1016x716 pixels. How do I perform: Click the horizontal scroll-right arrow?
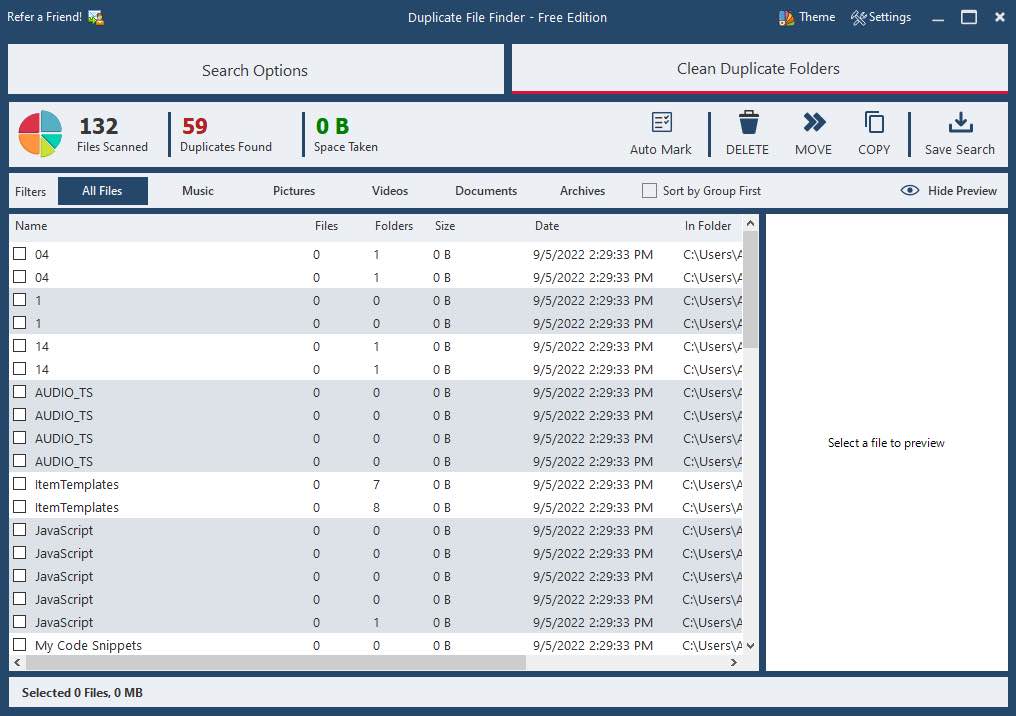coord(733,662)
